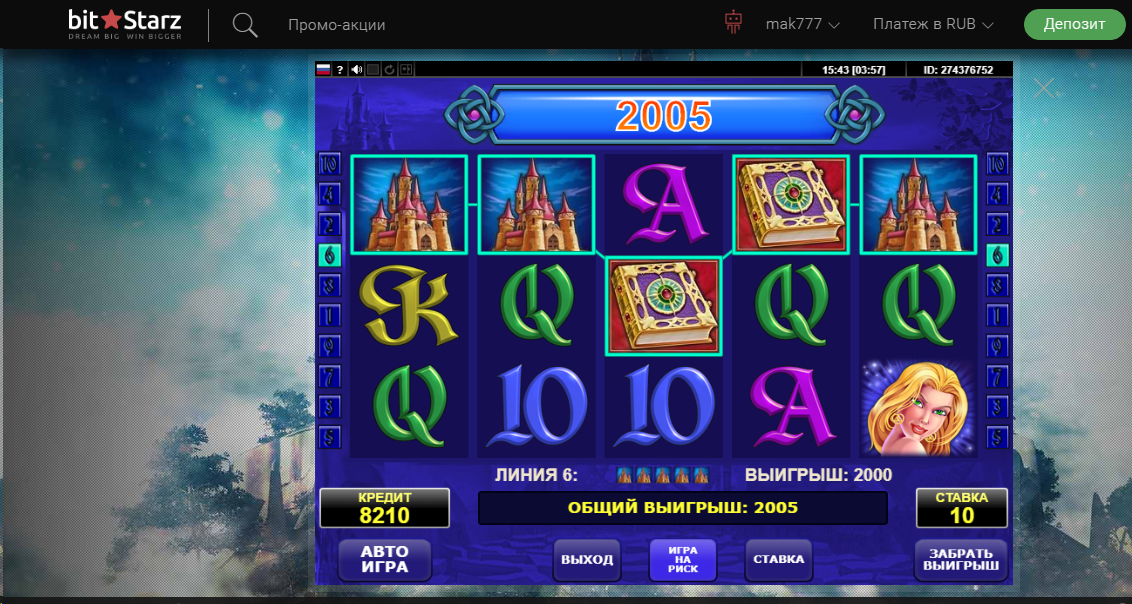Viewport: 1132px width, 604px height.
Task: Click the СТАВКА bet button
Action: pos(778,559)
